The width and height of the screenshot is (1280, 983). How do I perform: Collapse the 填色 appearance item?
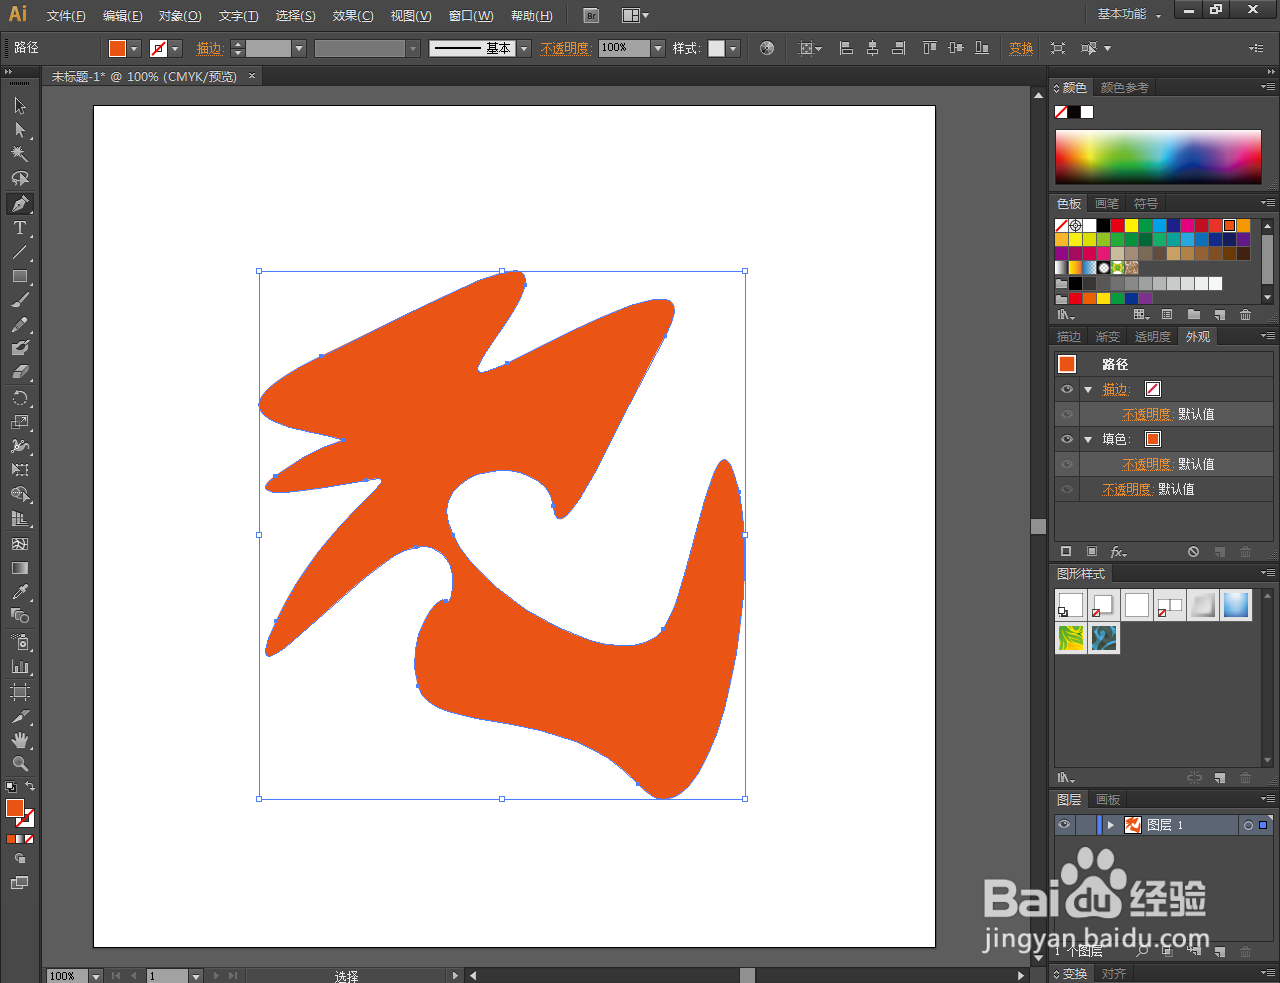1088,439
